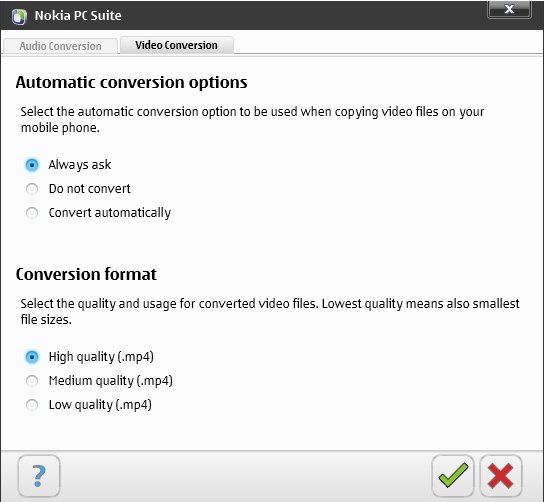Open help with the question mark button
Screen dimensions: 545x502
pos(39,476)
